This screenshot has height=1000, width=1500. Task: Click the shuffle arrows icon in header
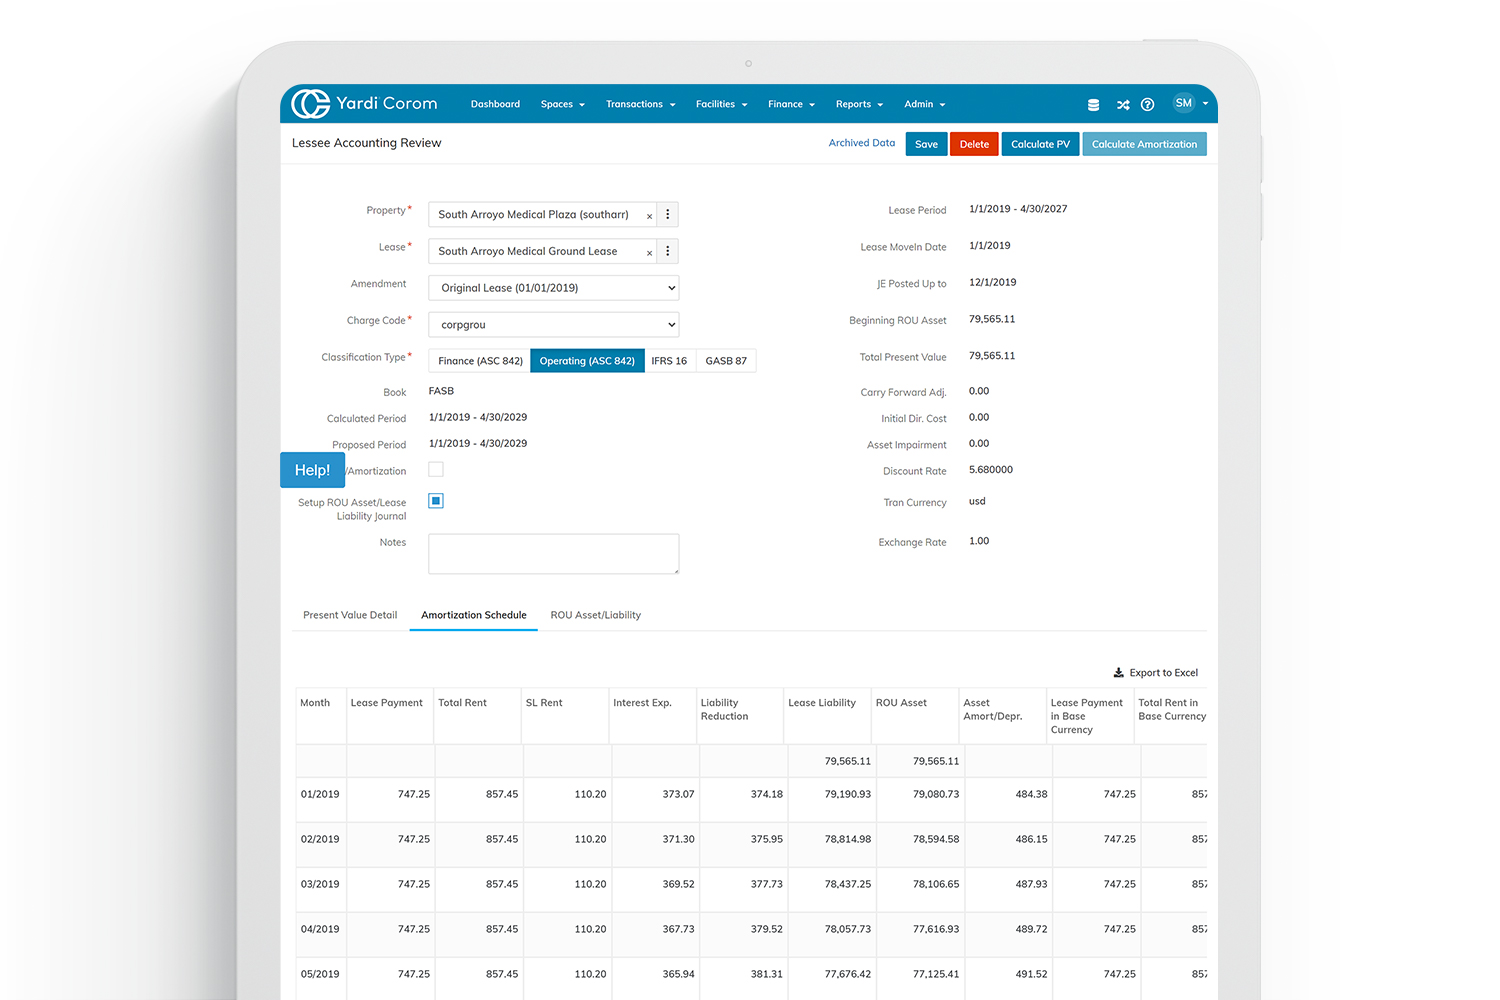coord(1123,104)
